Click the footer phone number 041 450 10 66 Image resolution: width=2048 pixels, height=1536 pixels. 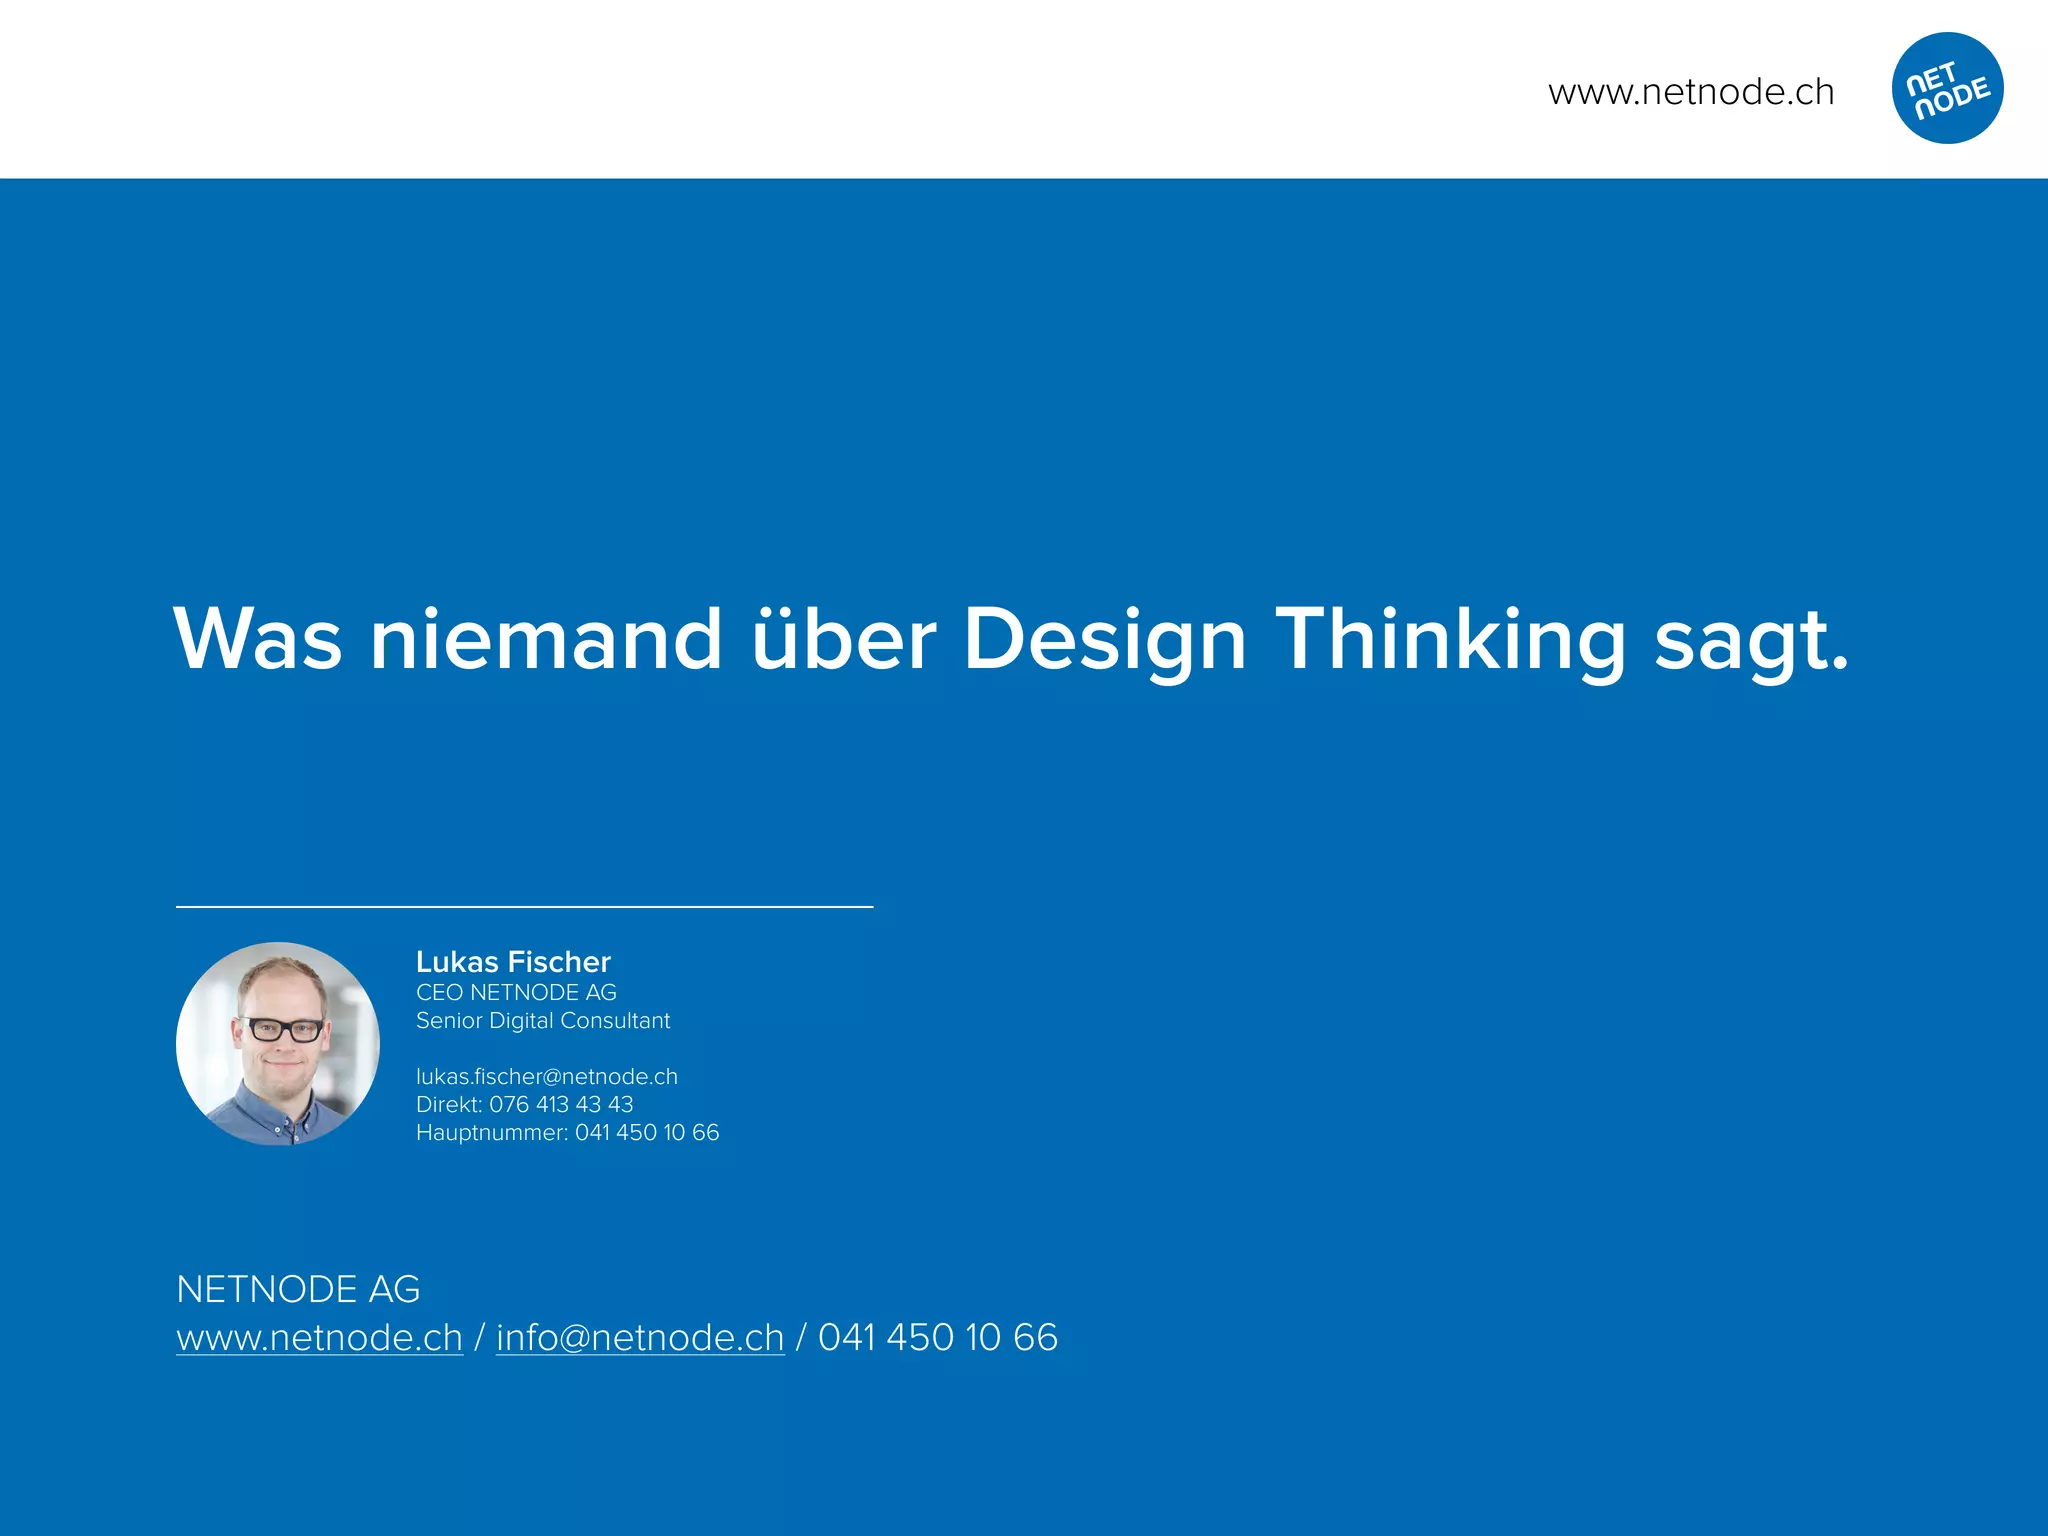pos(937,1338)
